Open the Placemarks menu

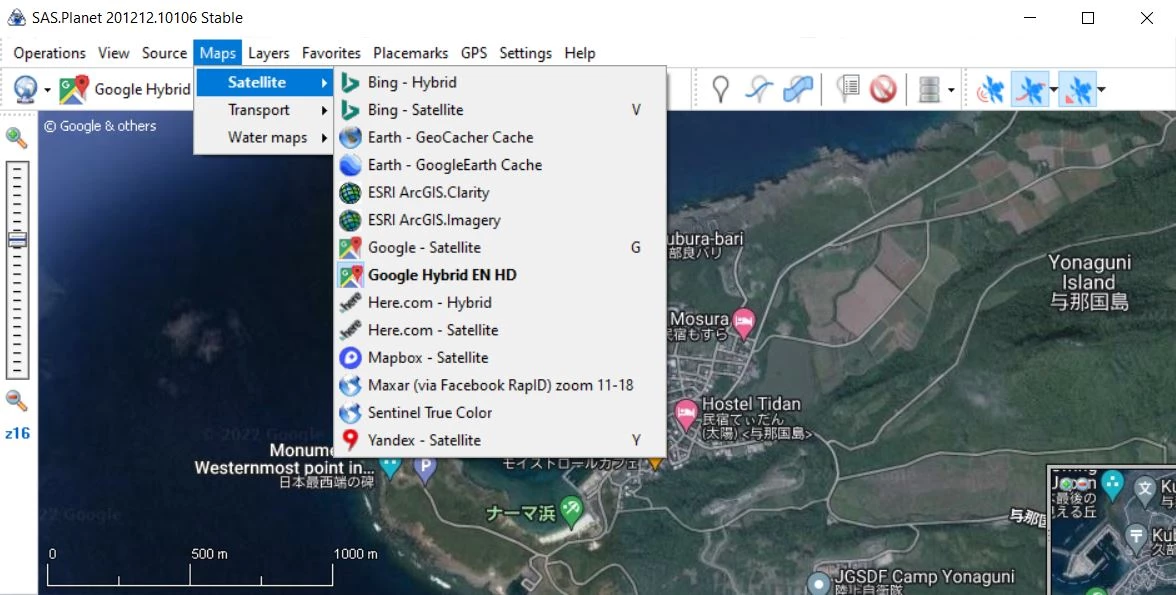410,53
